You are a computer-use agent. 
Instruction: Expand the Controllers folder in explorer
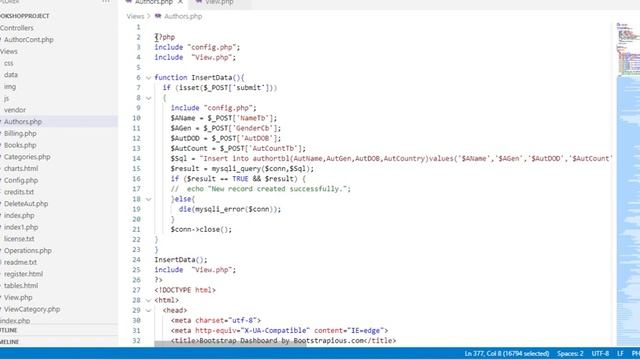click(x=17, y=28)
